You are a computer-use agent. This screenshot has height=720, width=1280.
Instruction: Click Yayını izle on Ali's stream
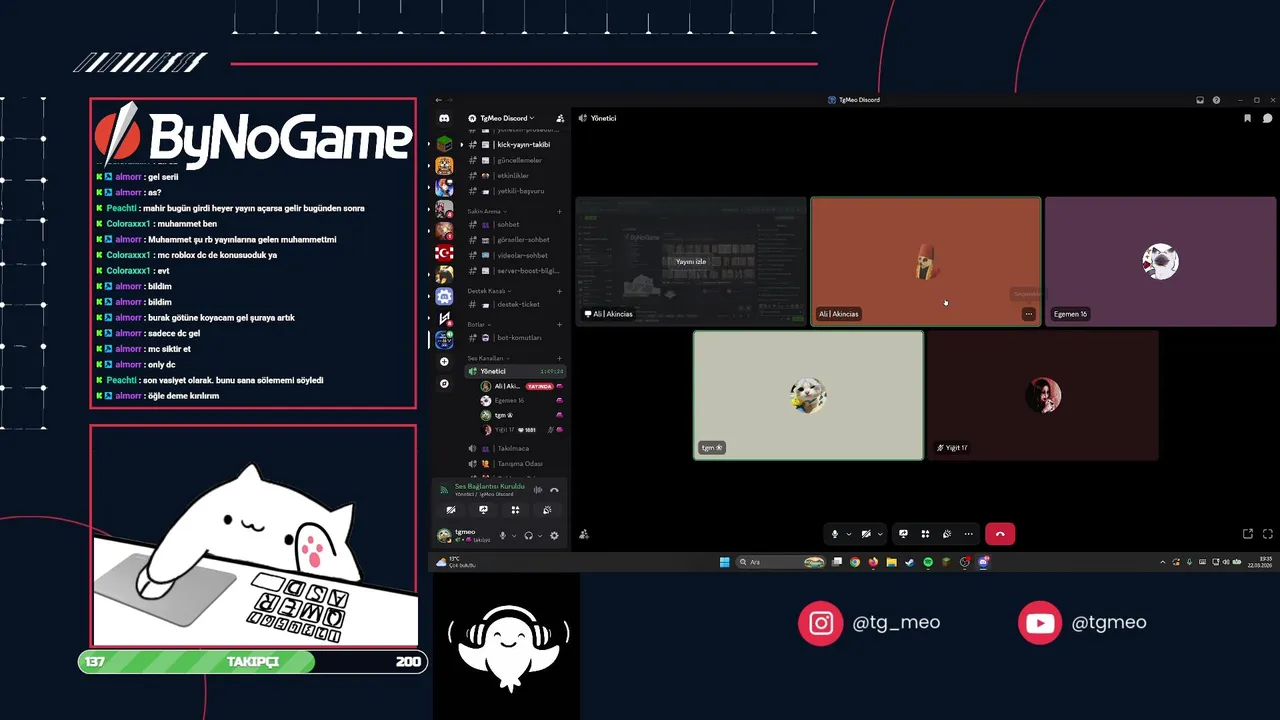pyautogui.click(x=690, y=261)
